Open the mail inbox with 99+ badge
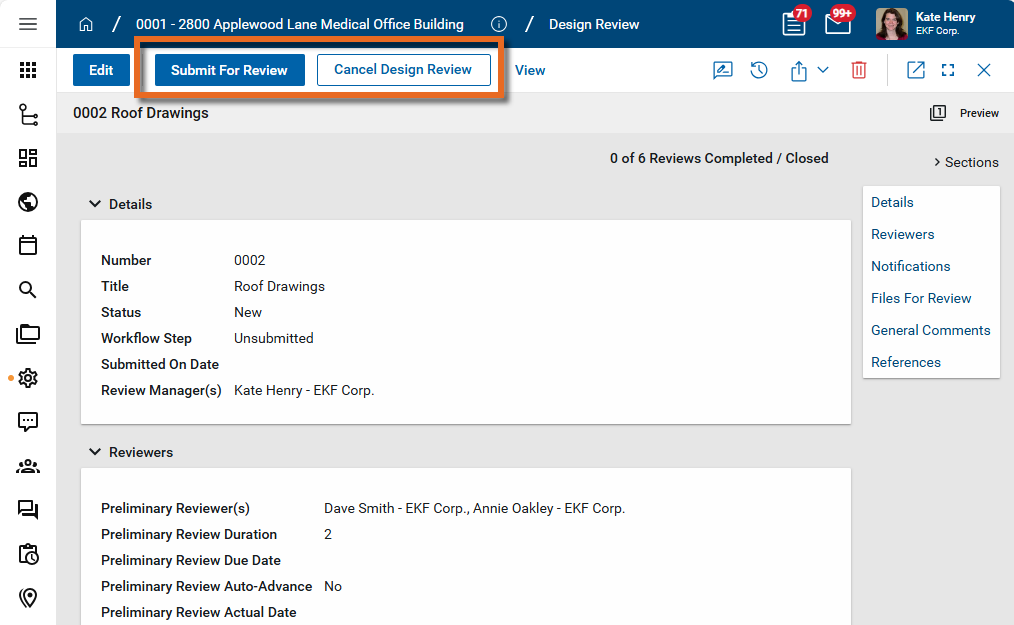The image size is (1014, 625). (837, 24)
